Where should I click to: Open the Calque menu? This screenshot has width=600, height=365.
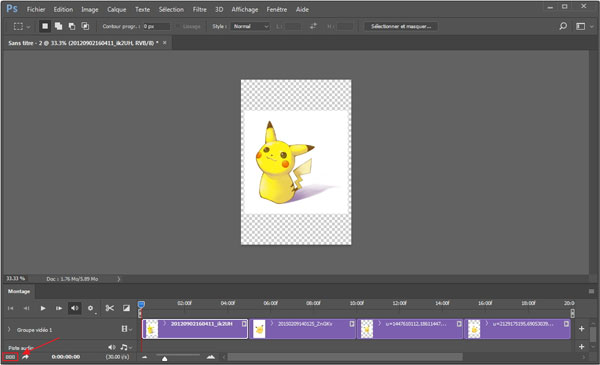coord(116,10)
